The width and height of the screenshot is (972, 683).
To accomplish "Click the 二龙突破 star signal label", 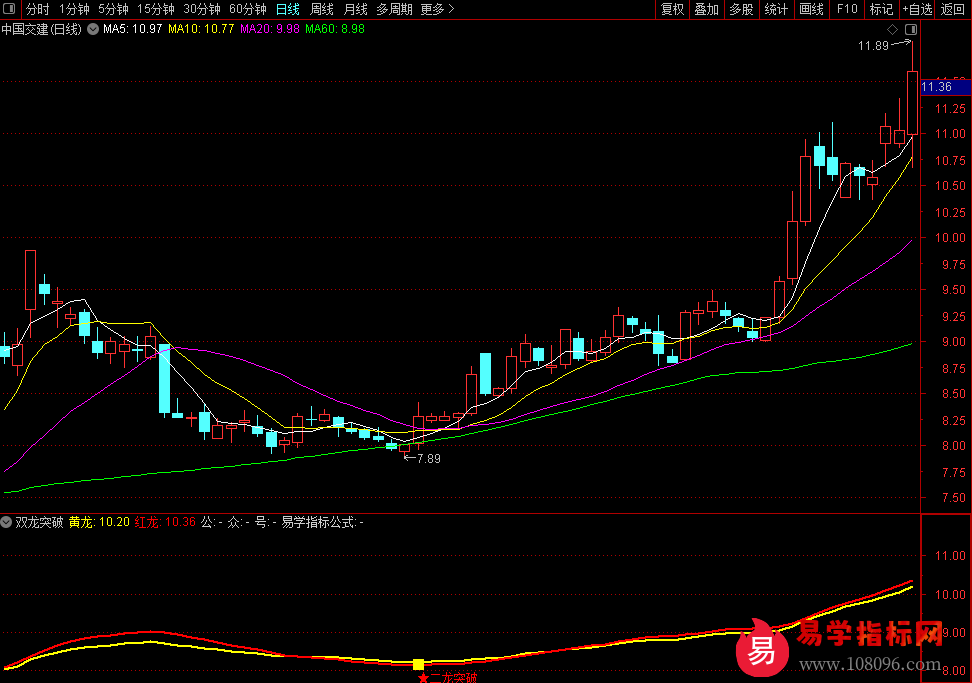I will click(x=448, y=677).
